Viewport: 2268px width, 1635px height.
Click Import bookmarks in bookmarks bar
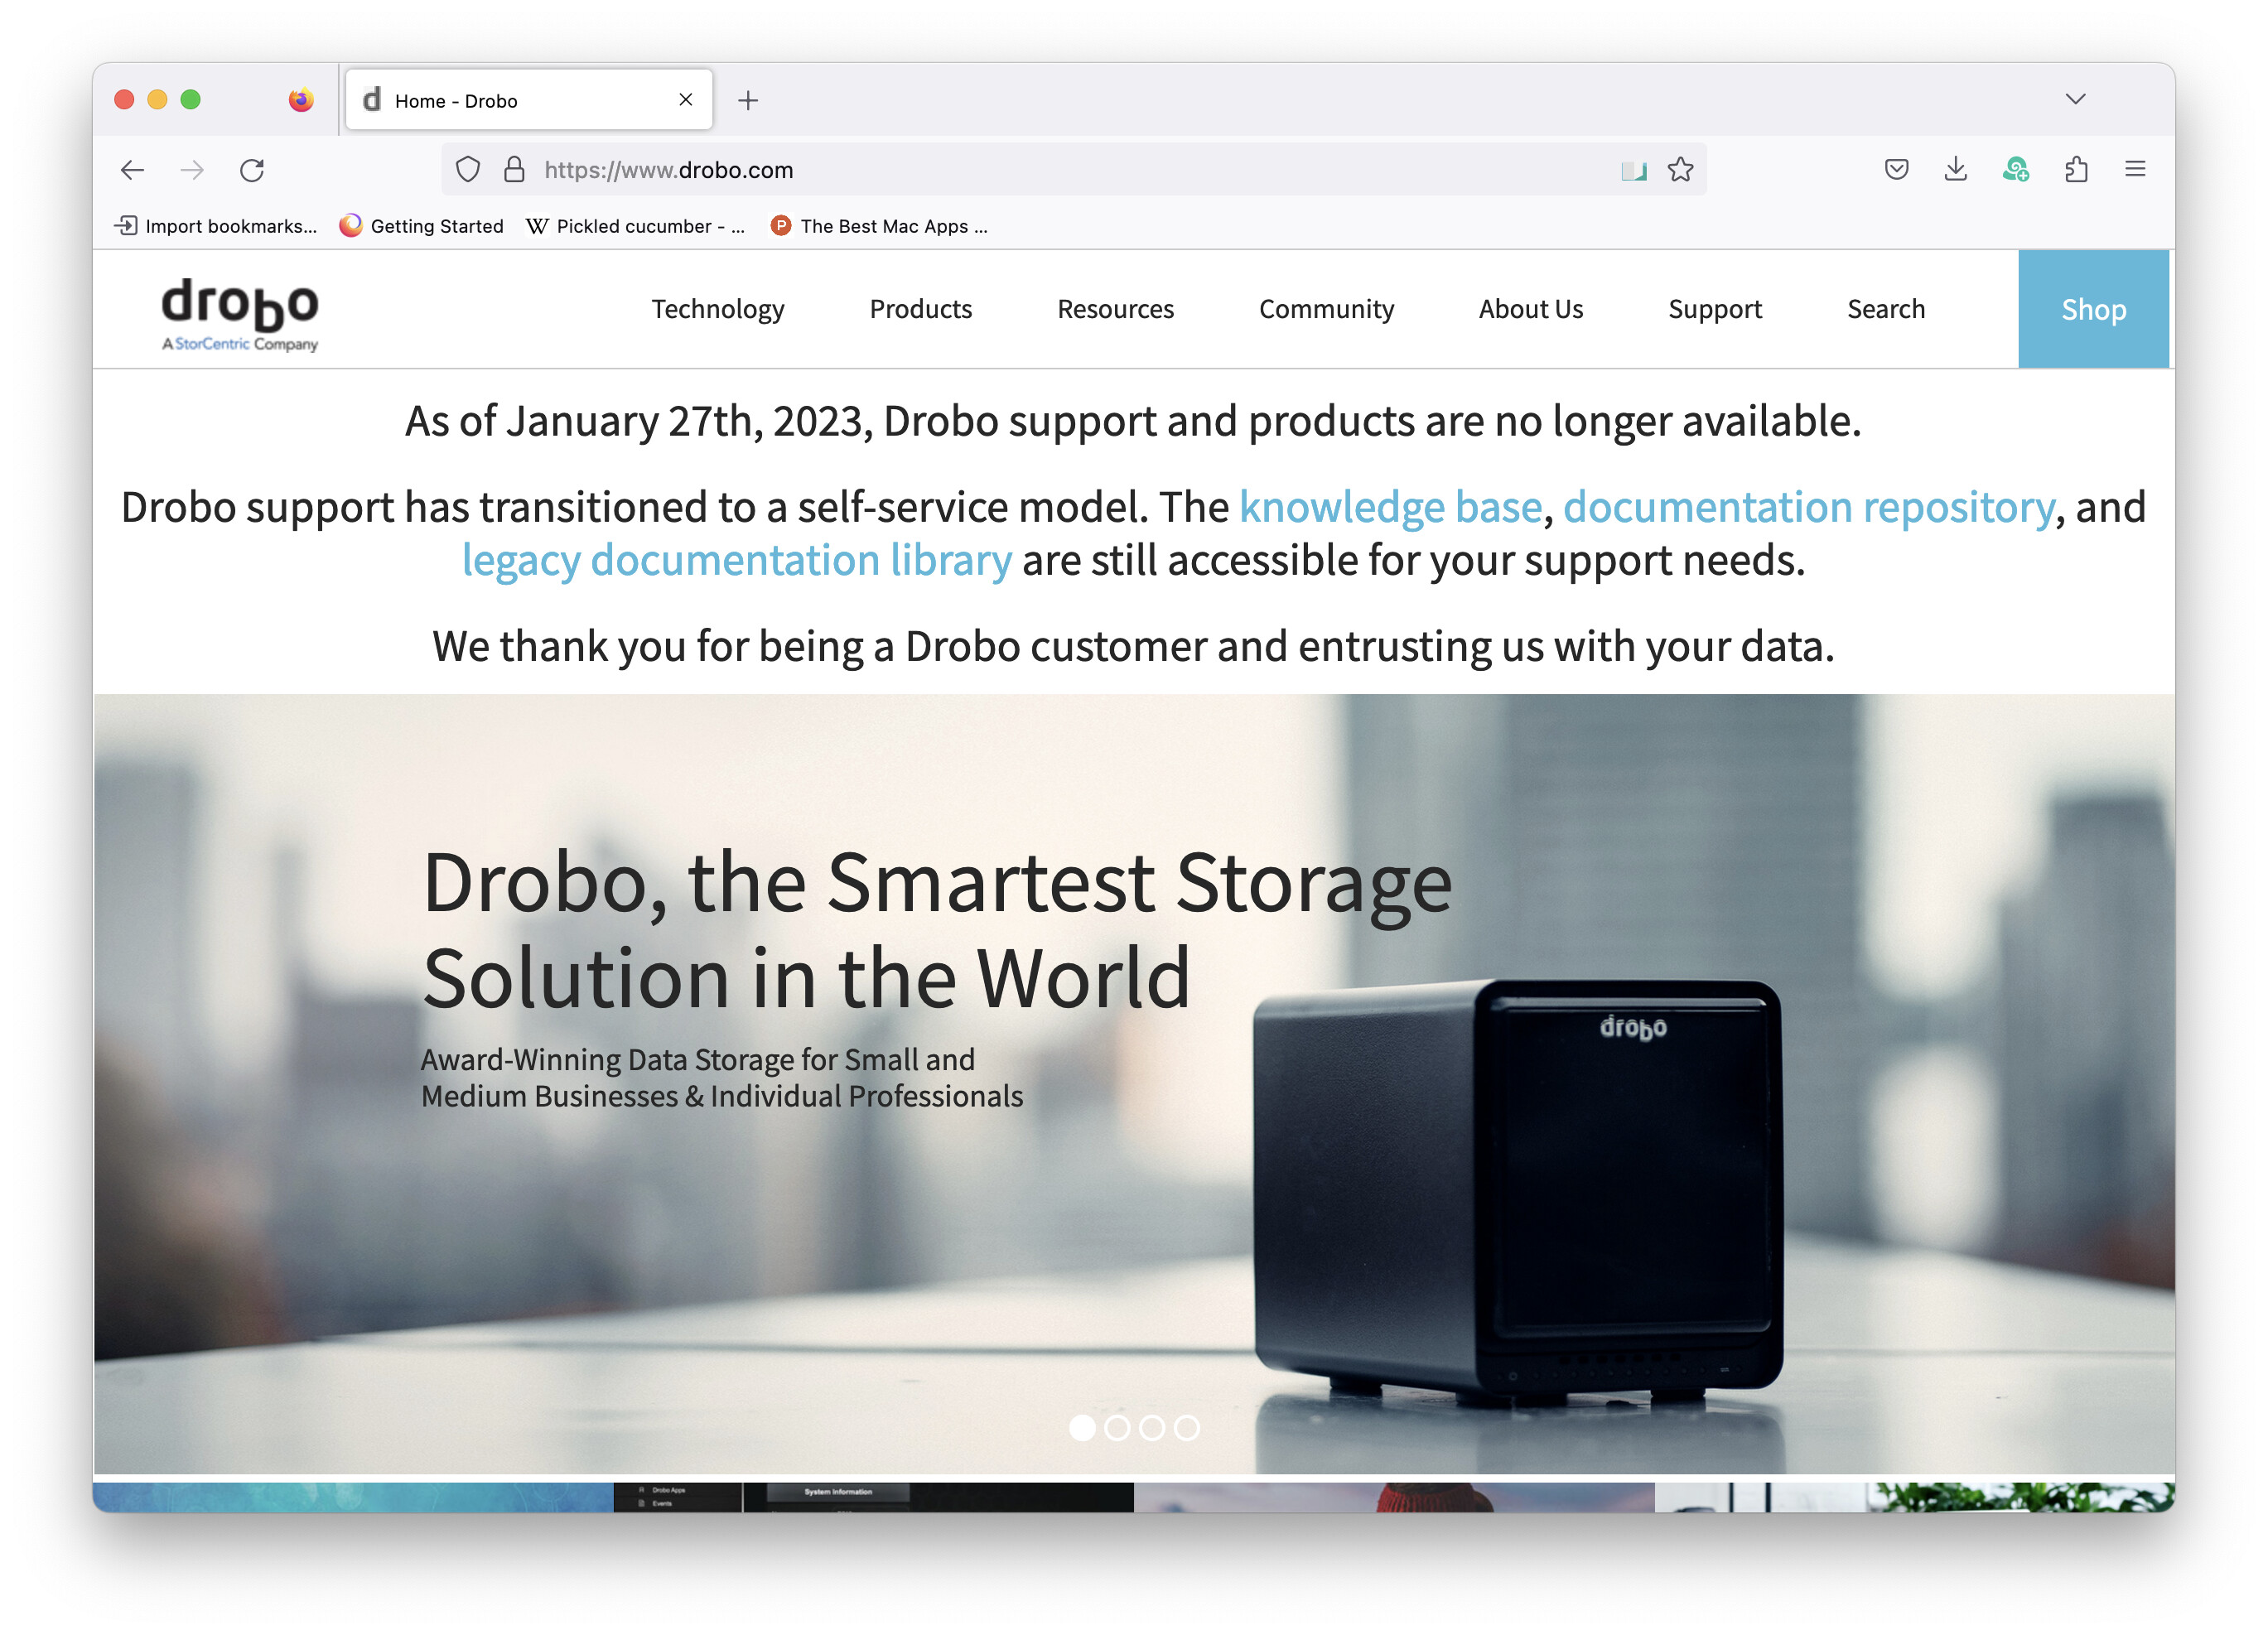216,226
